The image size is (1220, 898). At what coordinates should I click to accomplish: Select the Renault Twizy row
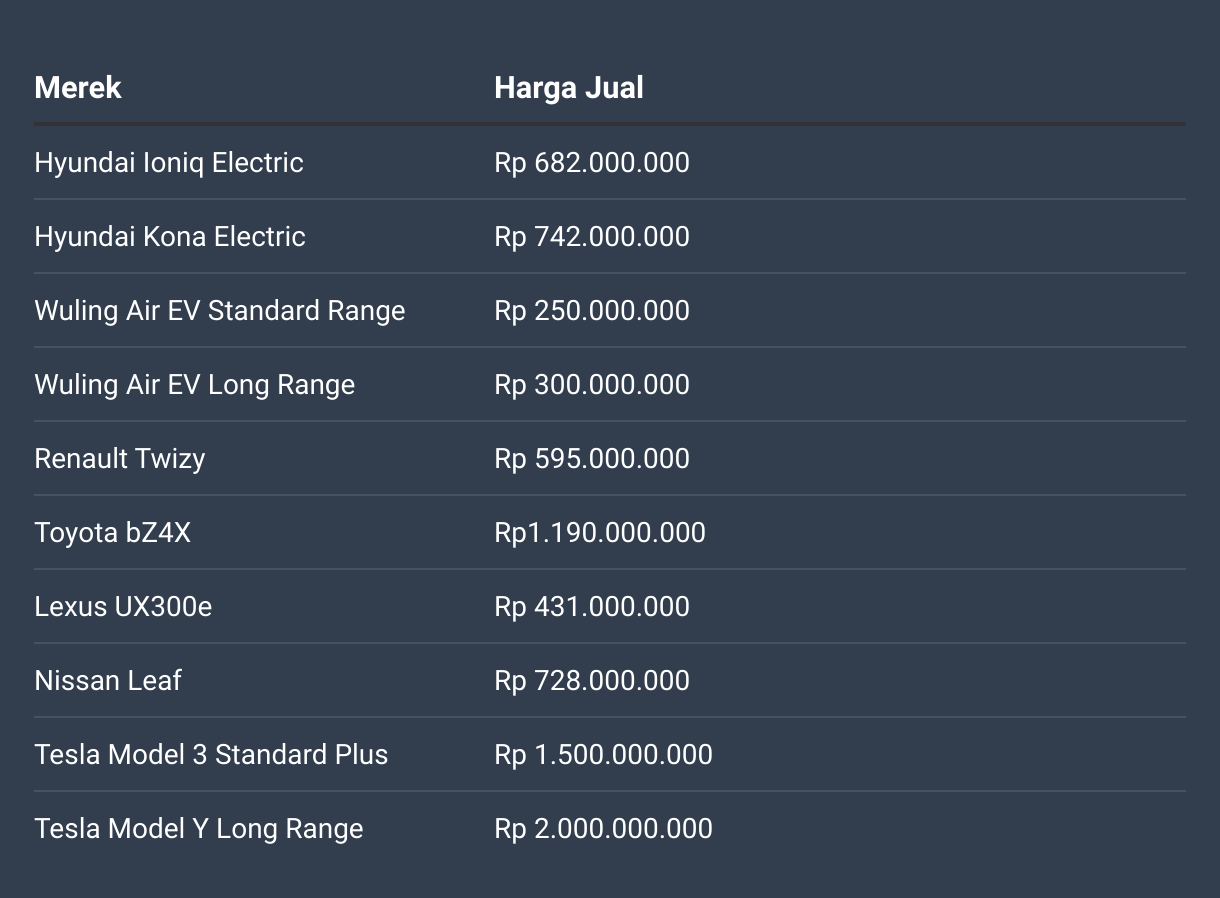click(x=610, y=458)
